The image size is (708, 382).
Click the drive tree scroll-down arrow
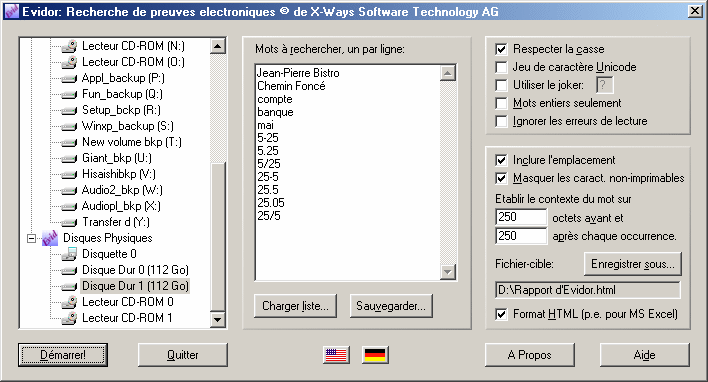coord(218,320)
